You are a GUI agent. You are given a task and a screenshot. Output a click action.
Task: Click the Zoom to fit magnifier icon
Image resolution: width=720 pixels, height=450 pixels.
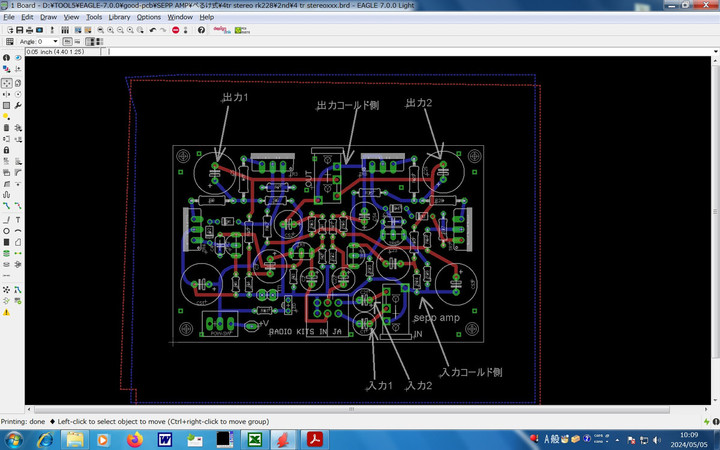pyautogui.click(x=98, y=30)
